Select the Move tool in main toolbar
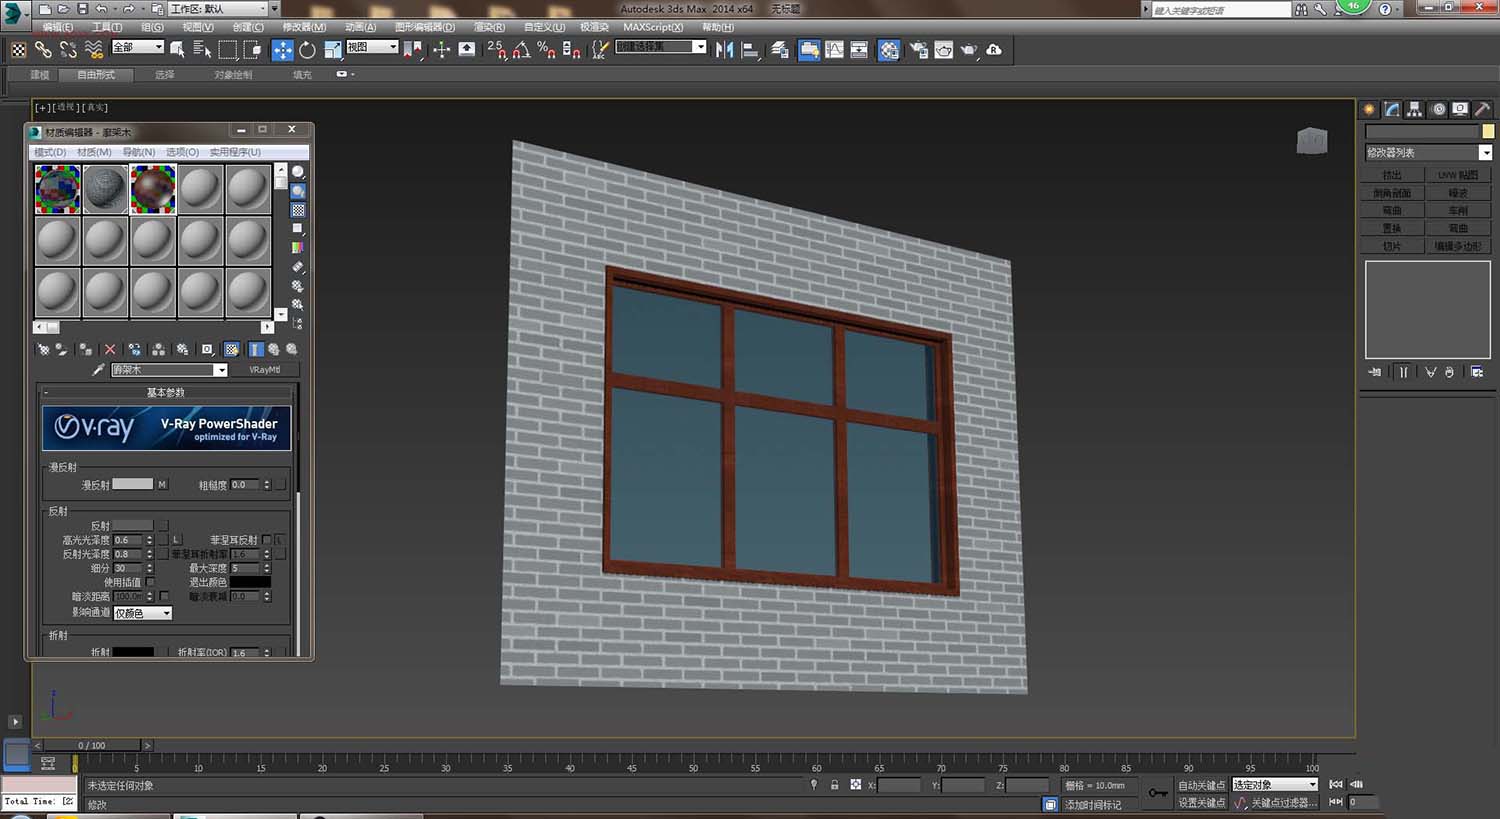 [x=283, y=50]
